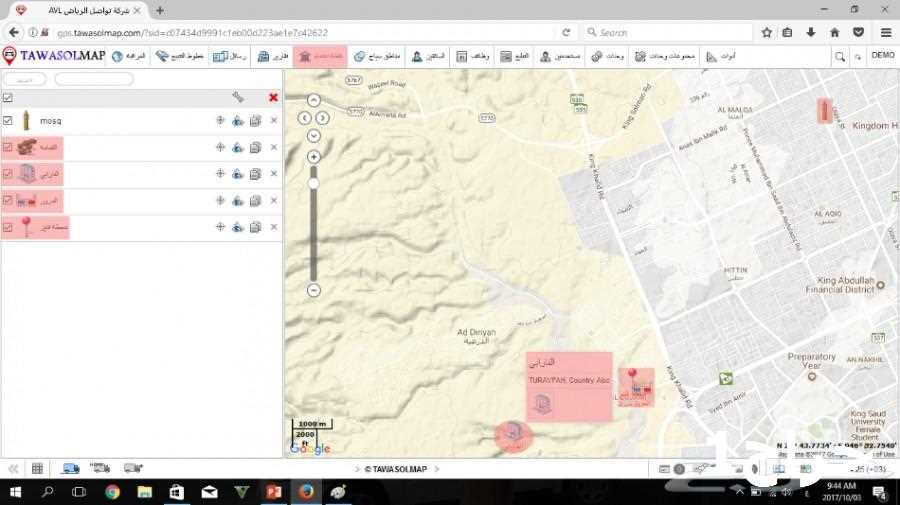Screen dimensions: 900x505
Task: Remove the building icon row with its X
Action: tap(274, 174)
